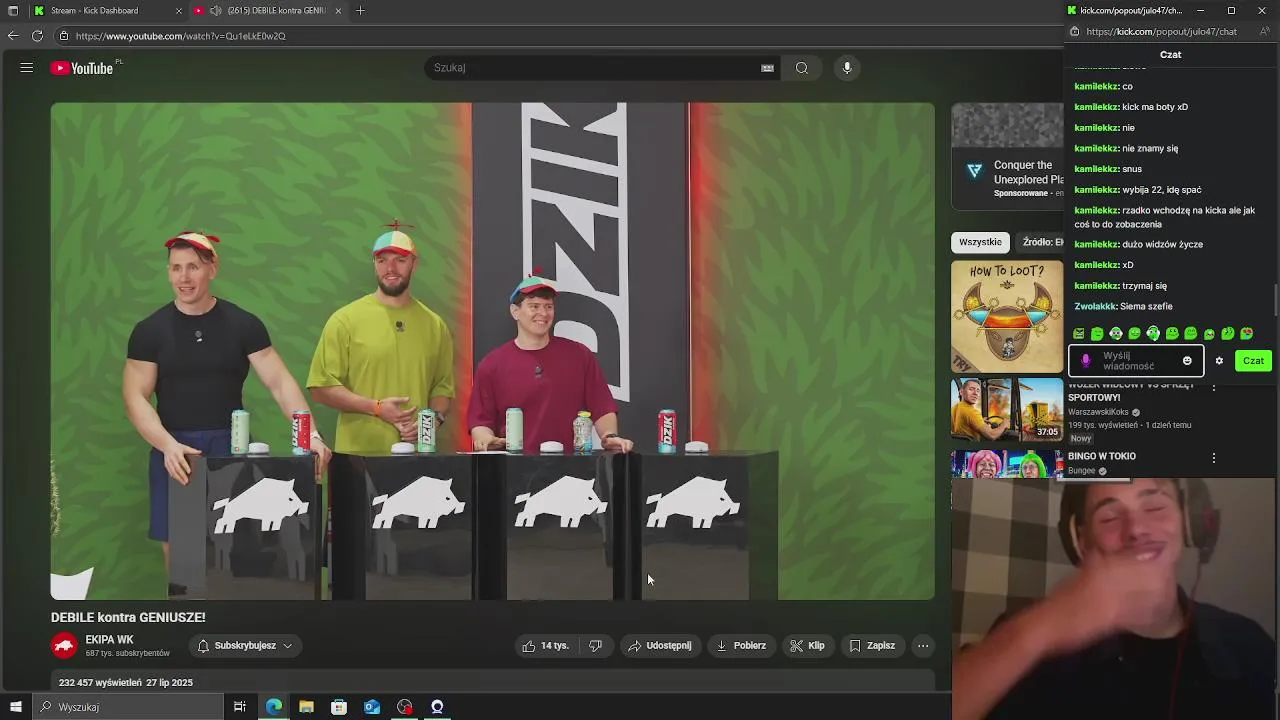The height and width of the screenshot is (720, 1280).
Task: Like the video (14 tys.)
Action: coord(544,646)
